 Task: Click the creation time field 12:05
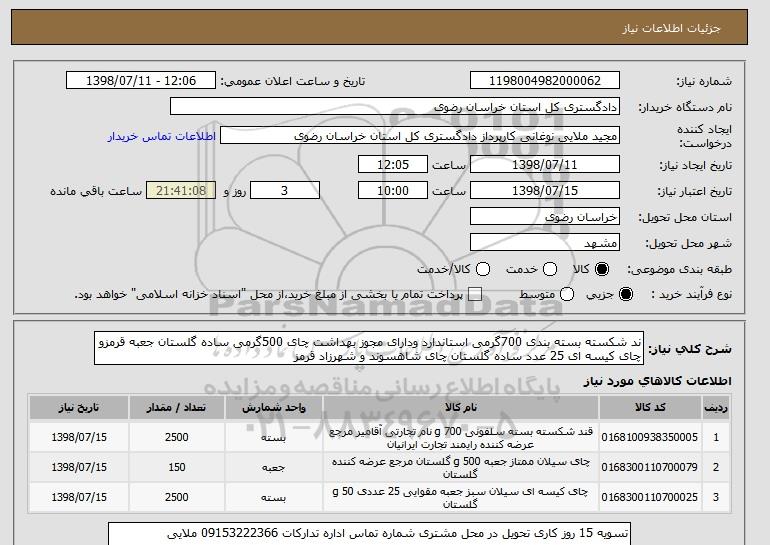coord(393,164)
